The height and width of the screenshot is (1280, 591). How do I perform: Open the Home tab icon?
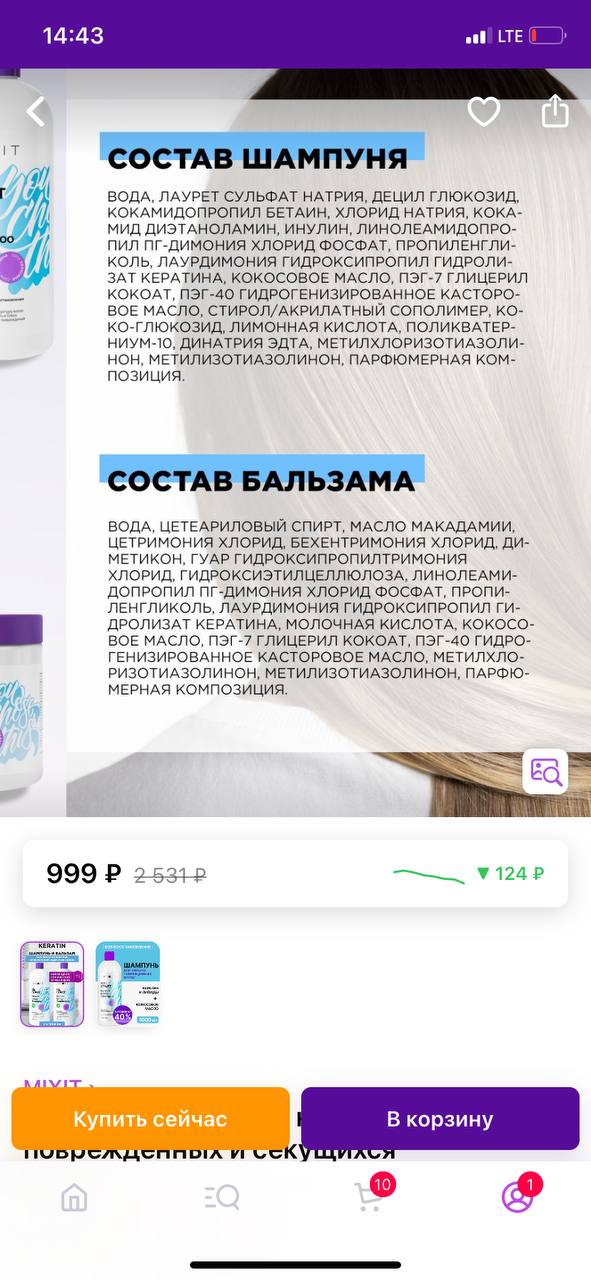click(74, 1197)
